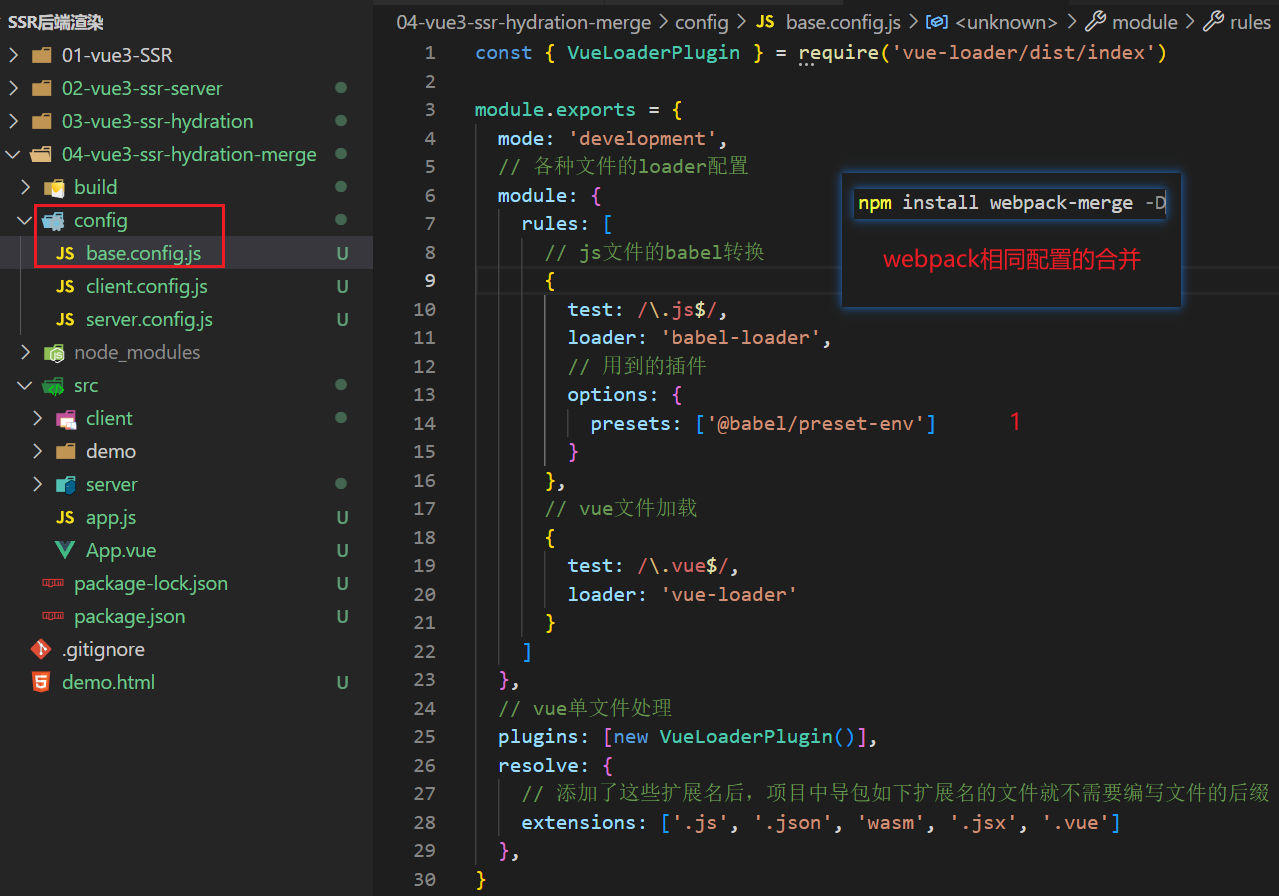
Task: Click the client folder icon under src
Action: (x=66, y=418)
